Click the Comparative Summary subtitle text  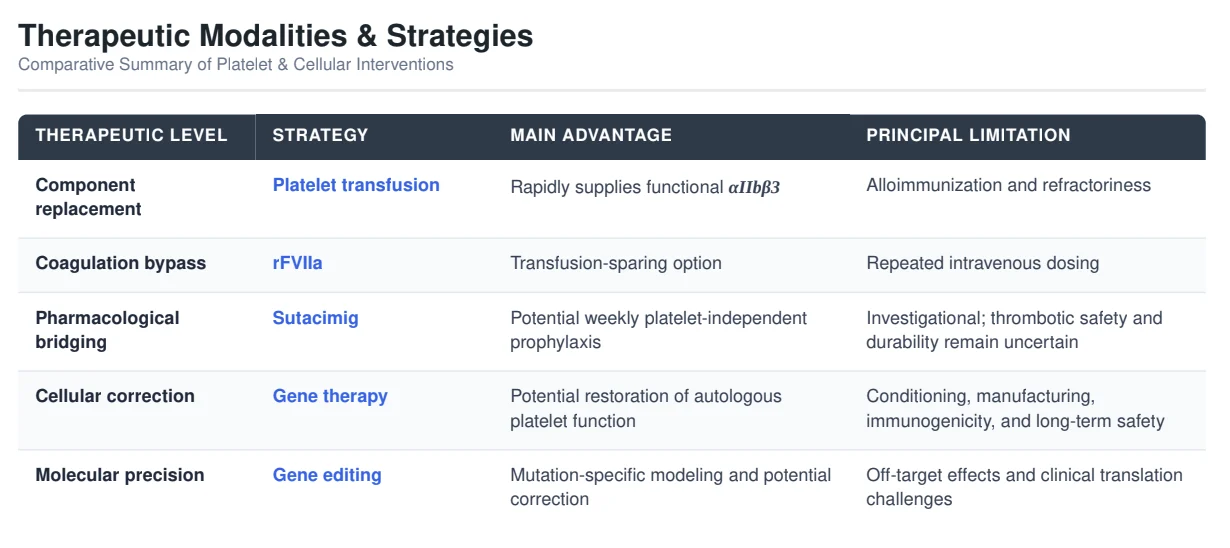[236, 64]
